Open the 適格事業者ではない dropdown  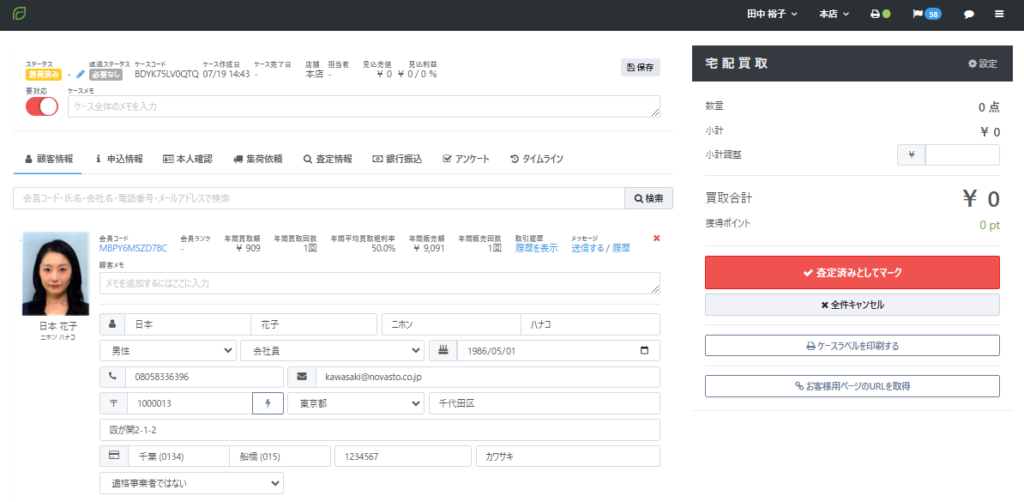[x=191, y=483]
